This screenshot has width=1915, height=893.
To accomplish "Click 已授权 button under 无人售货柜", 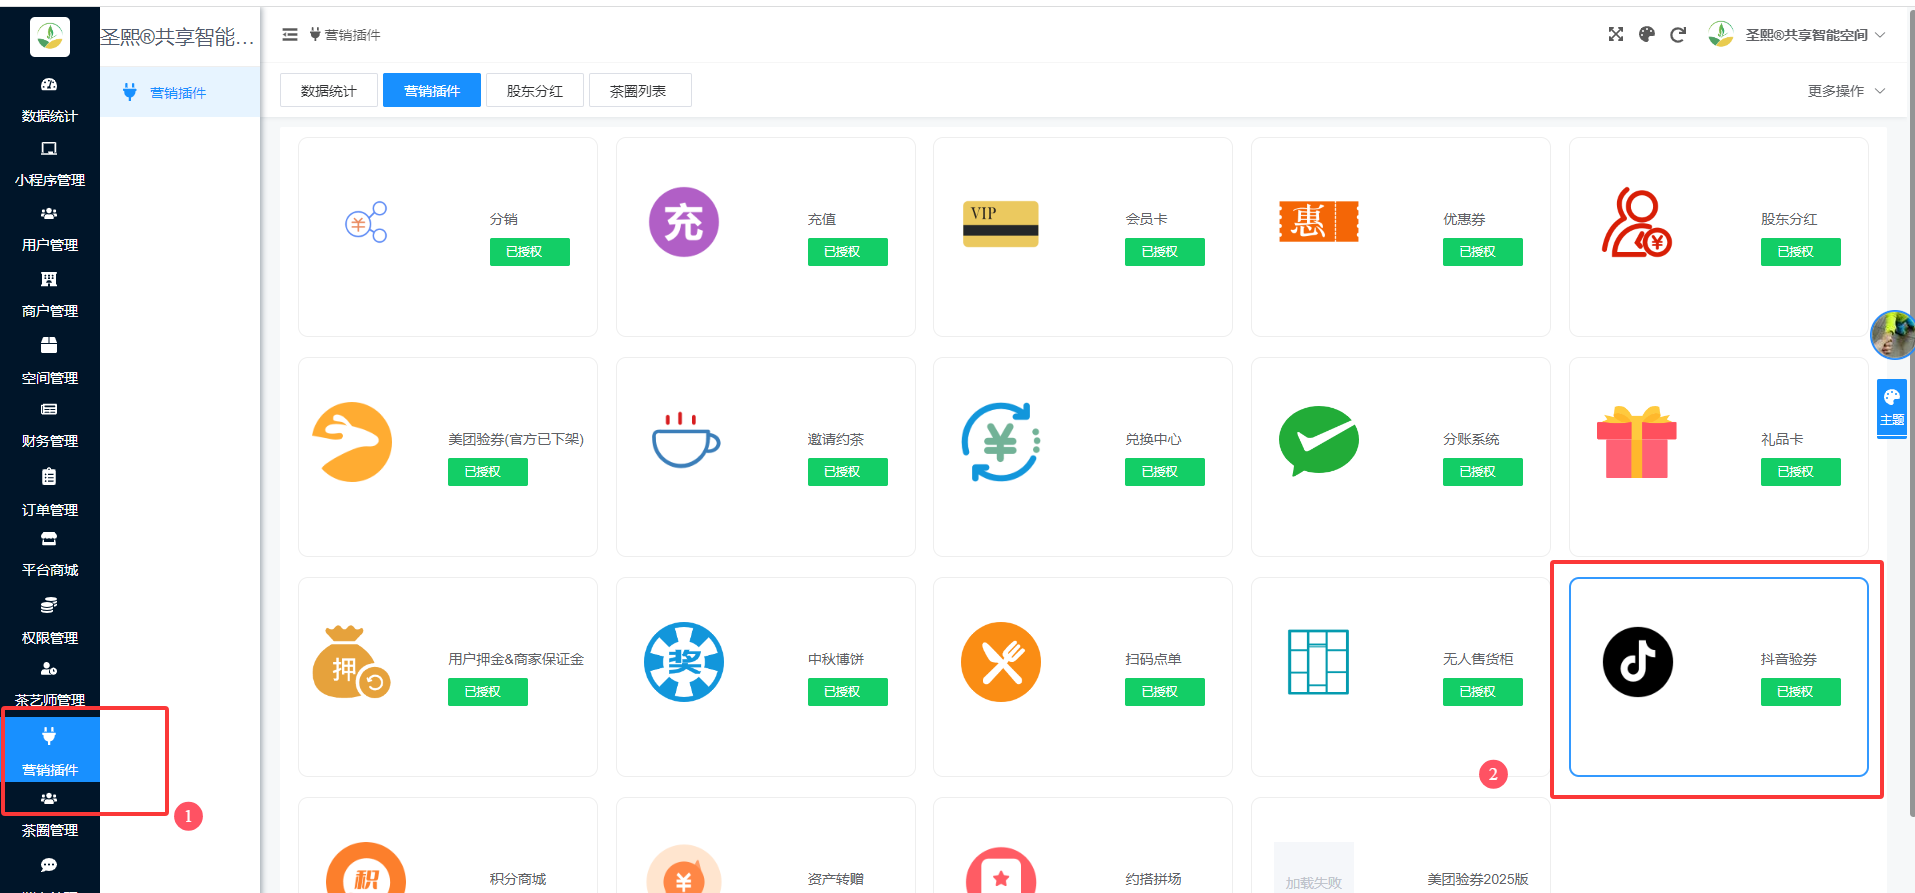I will (1483, 692).
